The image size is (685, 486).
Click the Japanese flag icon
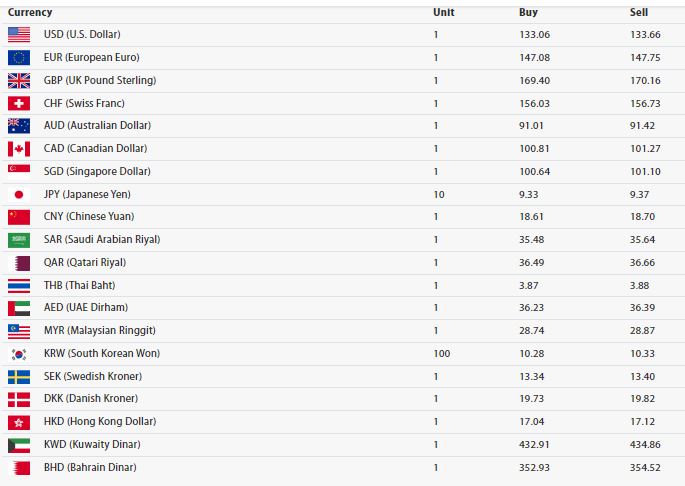pyautogui.click(x=19, y=194)
